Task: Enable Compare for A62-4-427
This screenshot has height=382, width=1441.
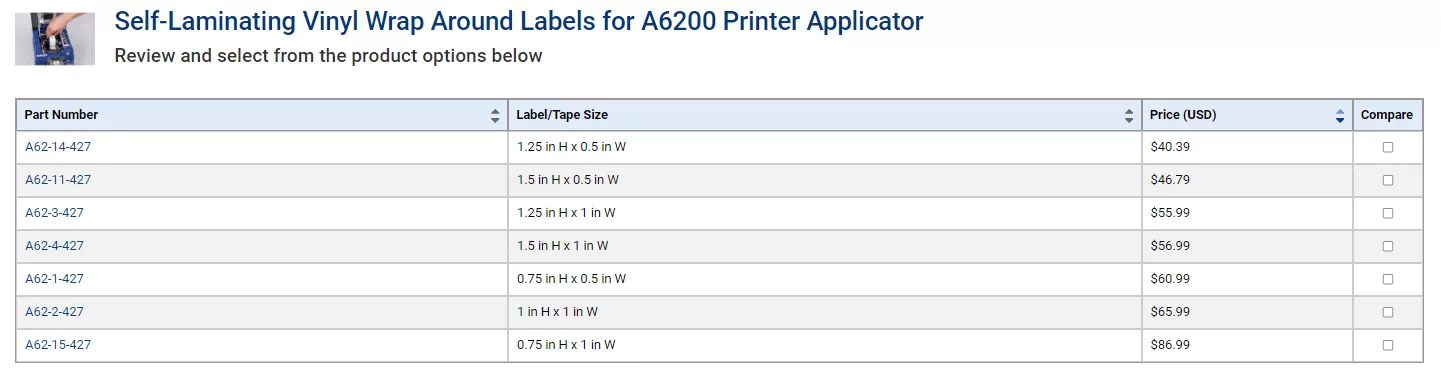Action: [x=1388, y=246]
